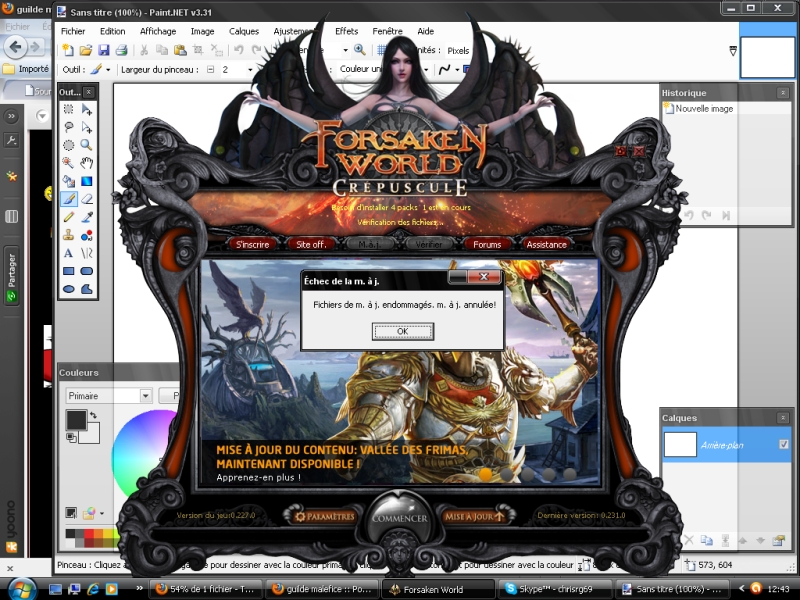Image resolution: width=800 pixels, height=600 pixels.
Task: Open the Fichier menu in Paint.NET
Action: coord(73,31)
